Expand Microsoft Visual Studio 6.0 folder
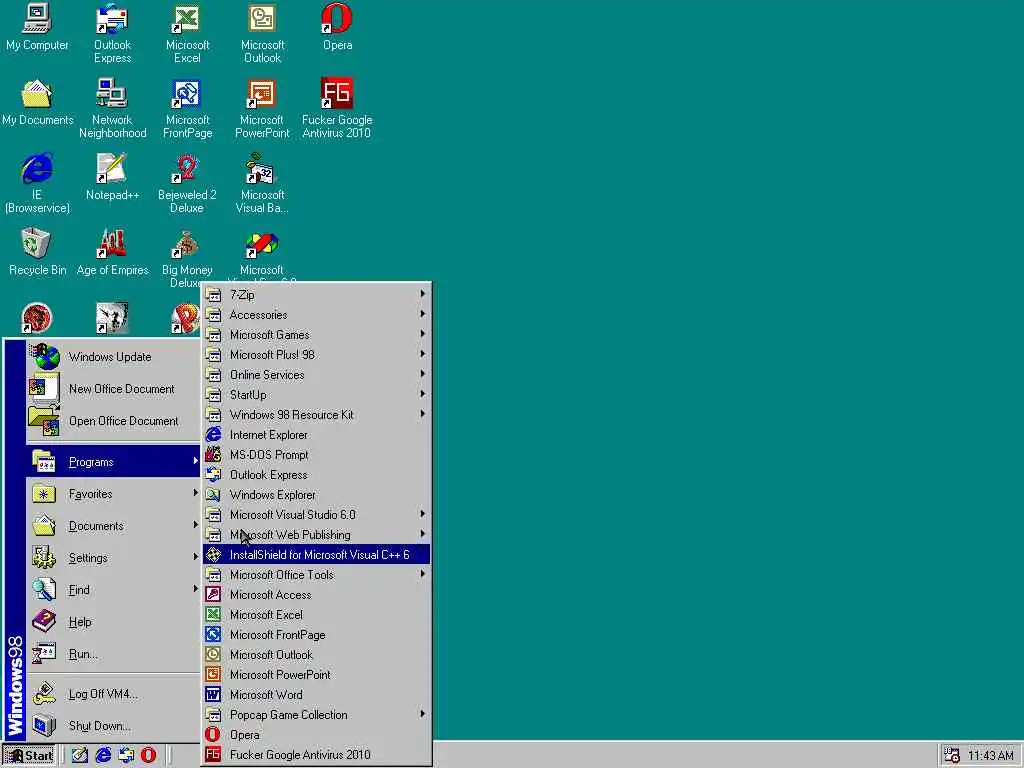This screenshot has width=1024, height=768. tap(316, 515)
